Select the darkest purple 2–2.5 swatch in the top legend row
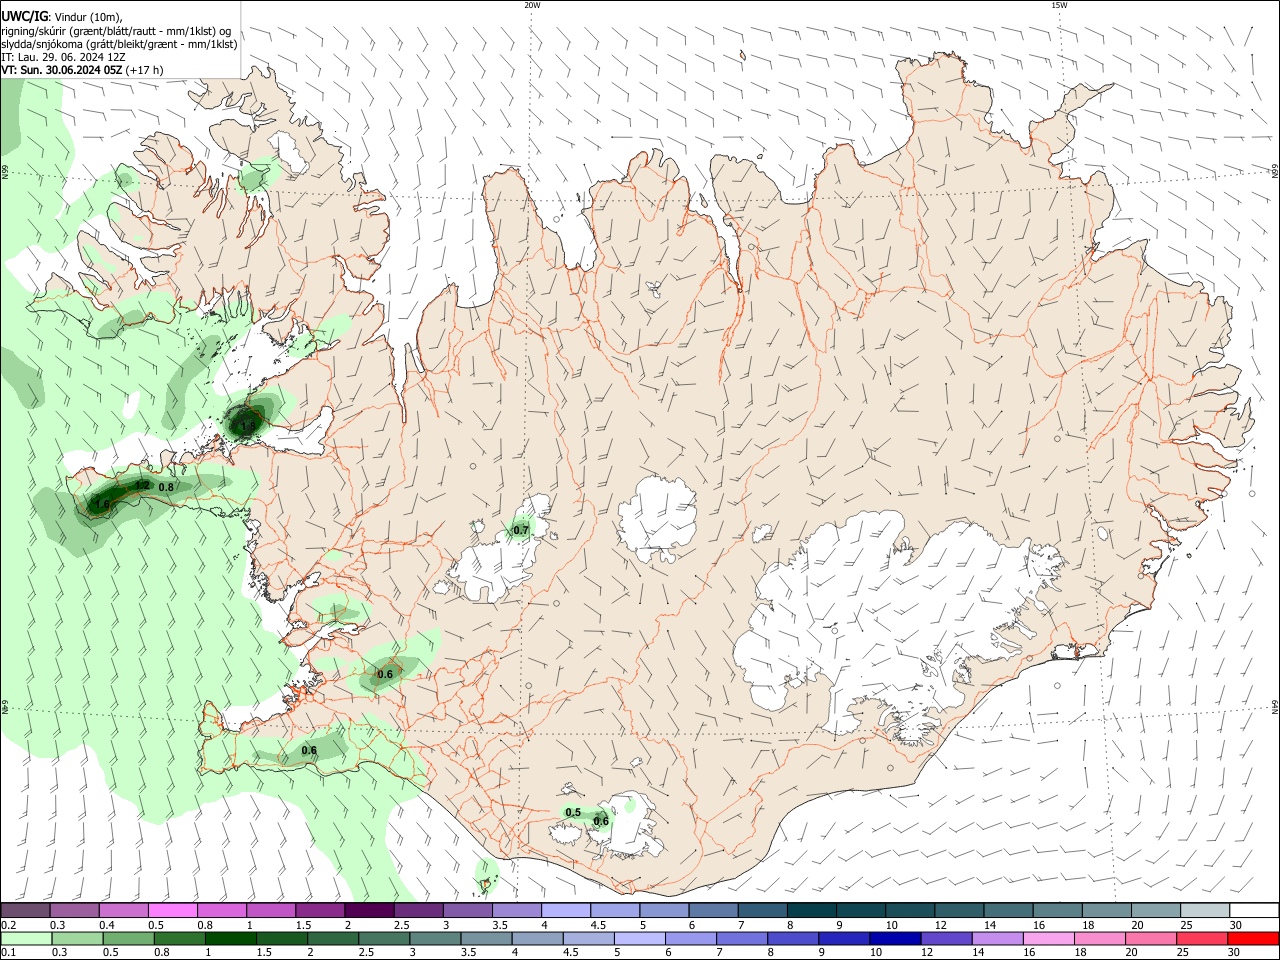The width and height of the screenshot is (1280, 960). click(368, 911)
